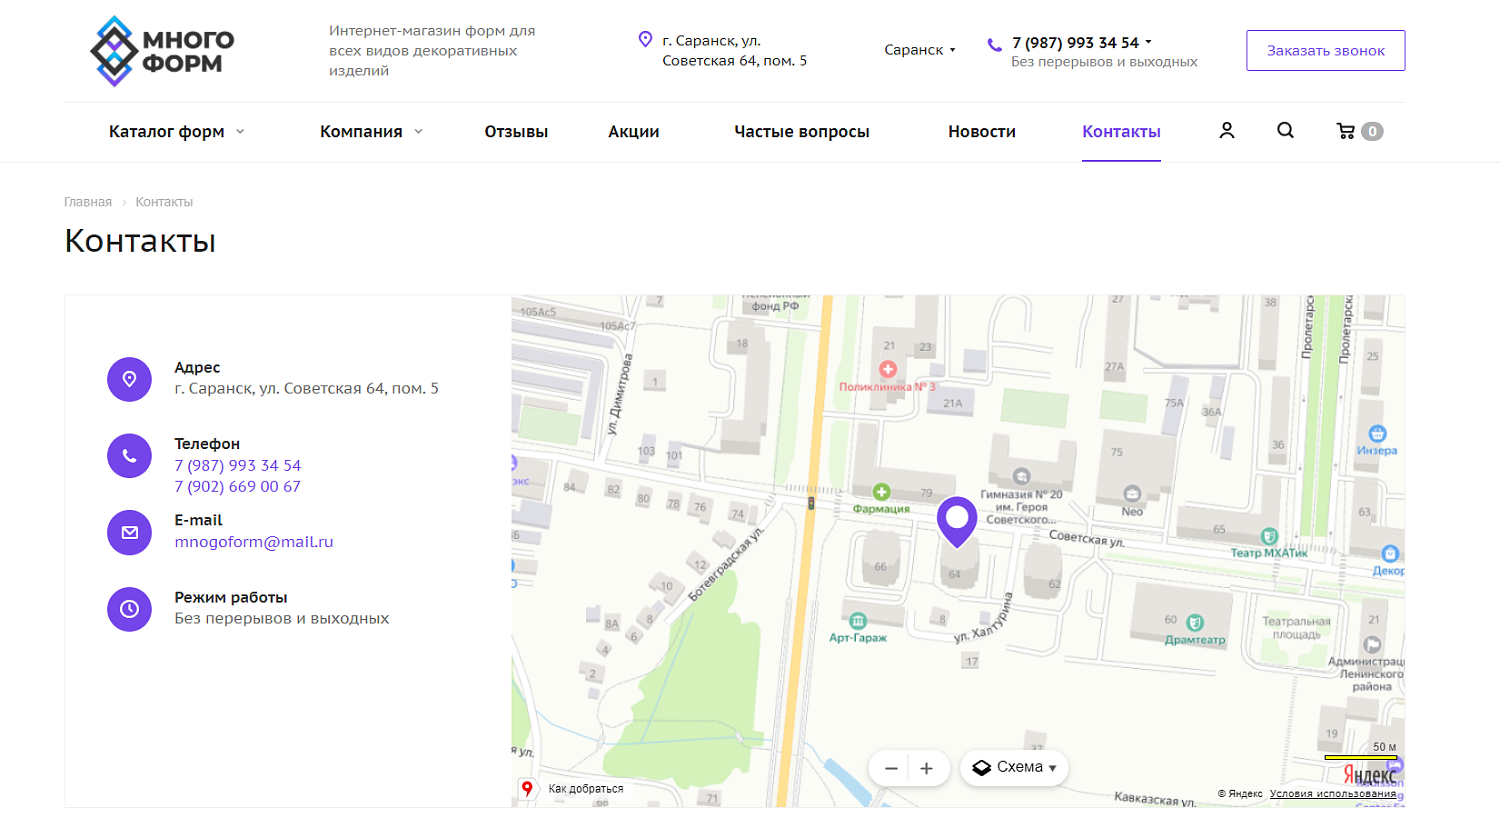Click the Mnogo Form logo
The height and width of the screenshot is (818, 1500).
click(x=160, y=48)
